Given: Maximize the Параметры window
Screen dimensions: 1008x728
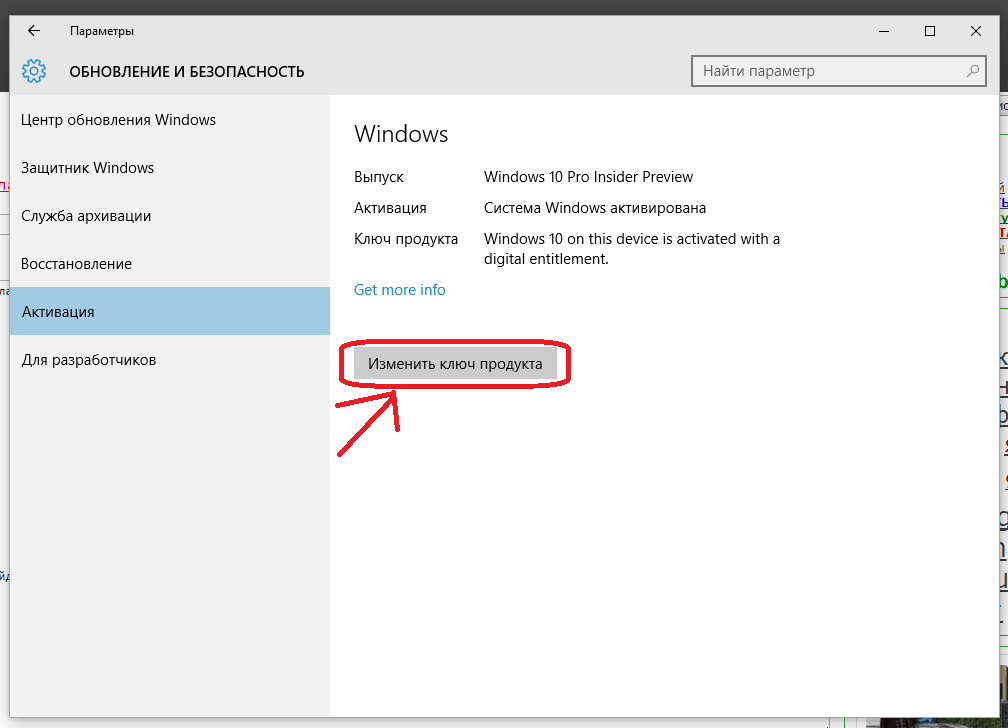Looking at the screenshot, I should click(x=930, y=31).
